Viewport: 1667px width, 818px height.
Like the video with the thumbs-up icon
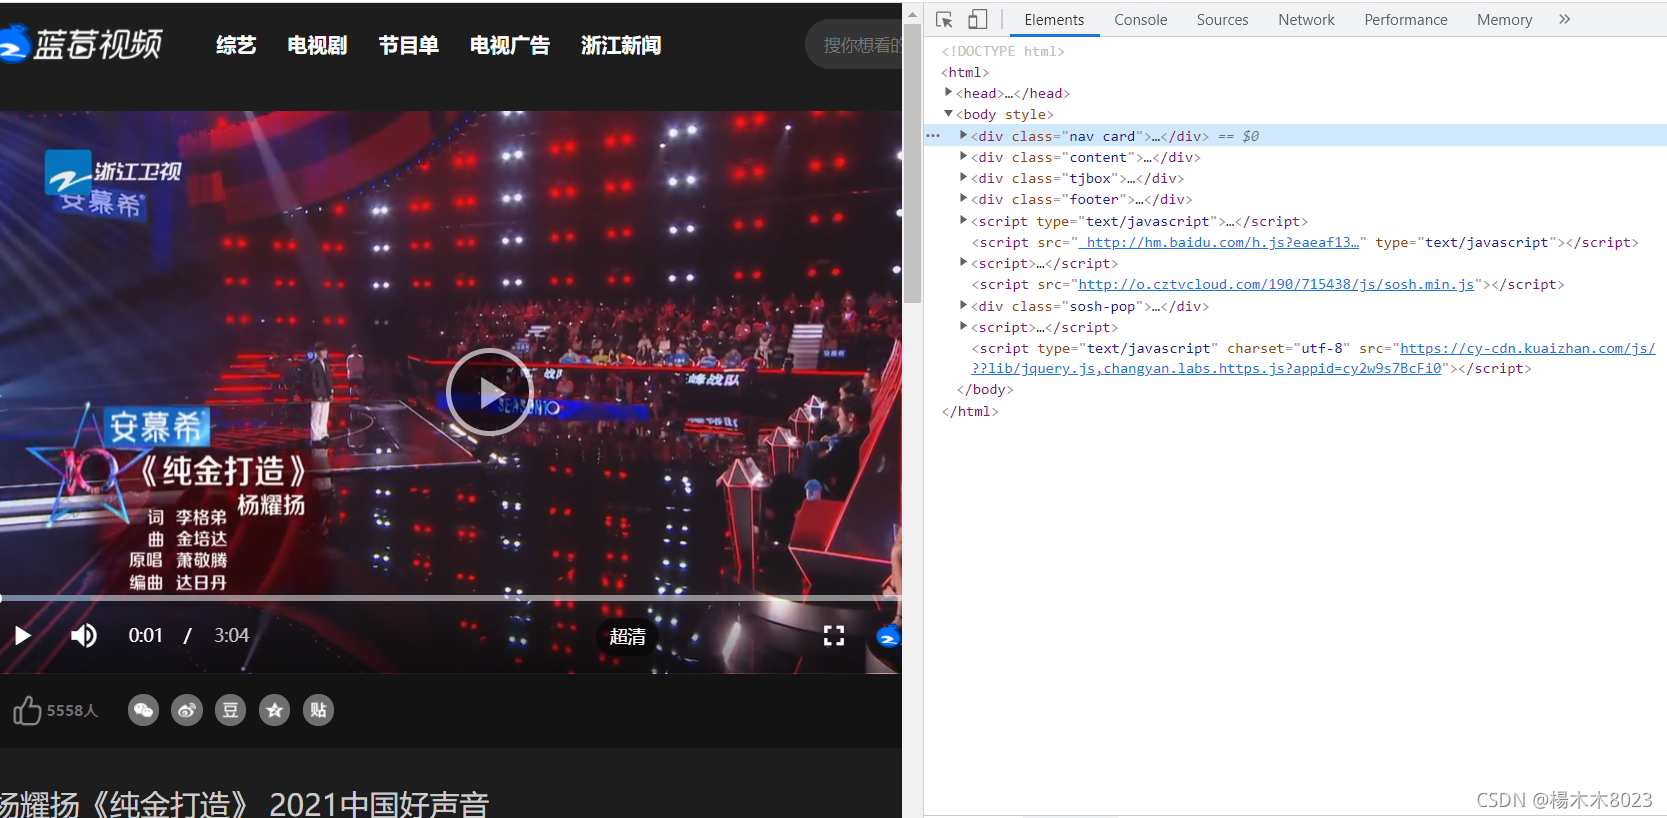tap(27, 710)
